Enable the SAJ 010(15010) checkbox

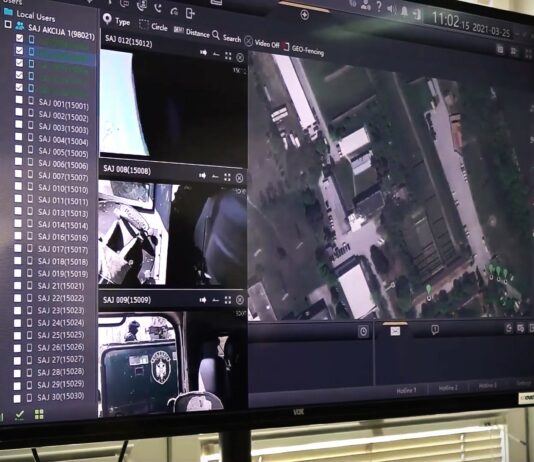[x=18, y=186]
